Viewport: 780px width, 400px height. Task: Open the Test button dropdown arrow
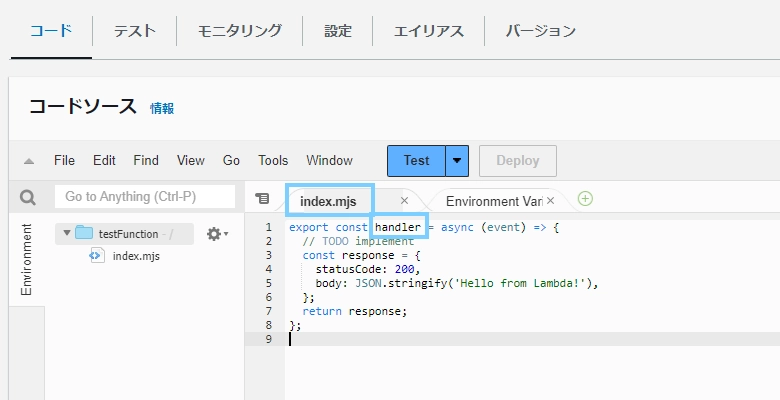pos(457,161)
